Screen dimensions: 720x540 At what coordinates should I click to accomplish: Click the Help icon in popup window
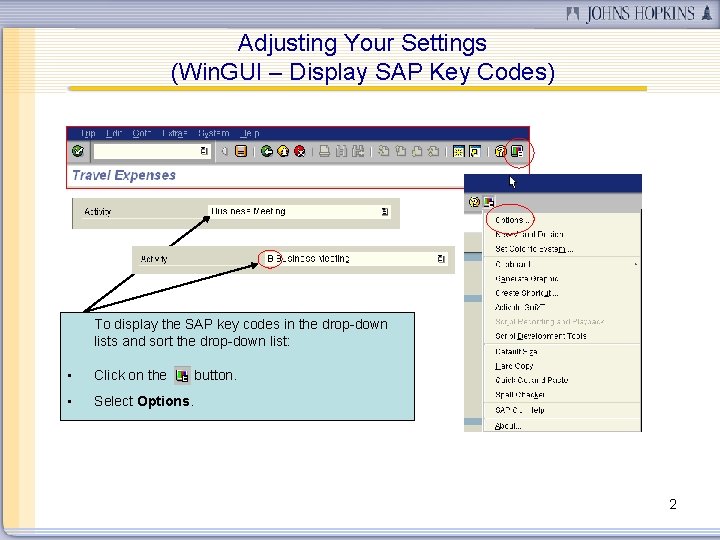tap(474, 202)
